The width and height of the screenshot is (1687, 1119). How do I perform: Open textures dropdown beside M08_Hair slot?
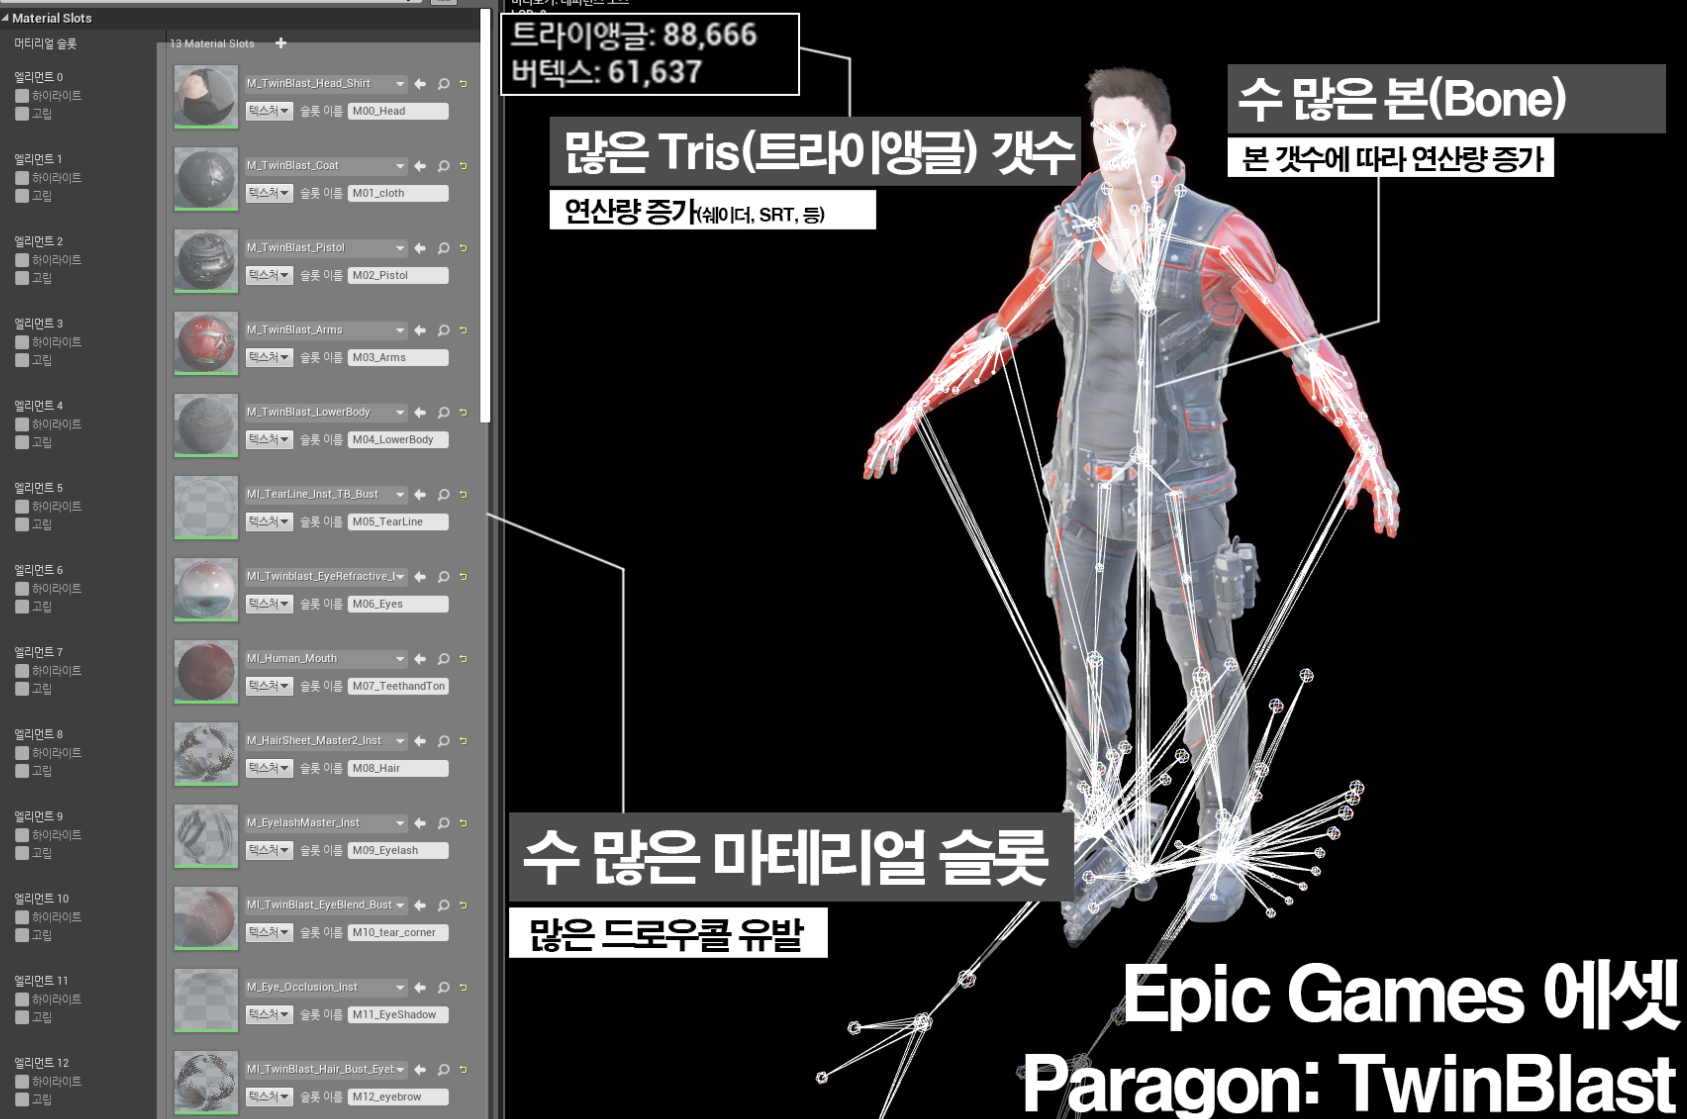click(269, 768)
